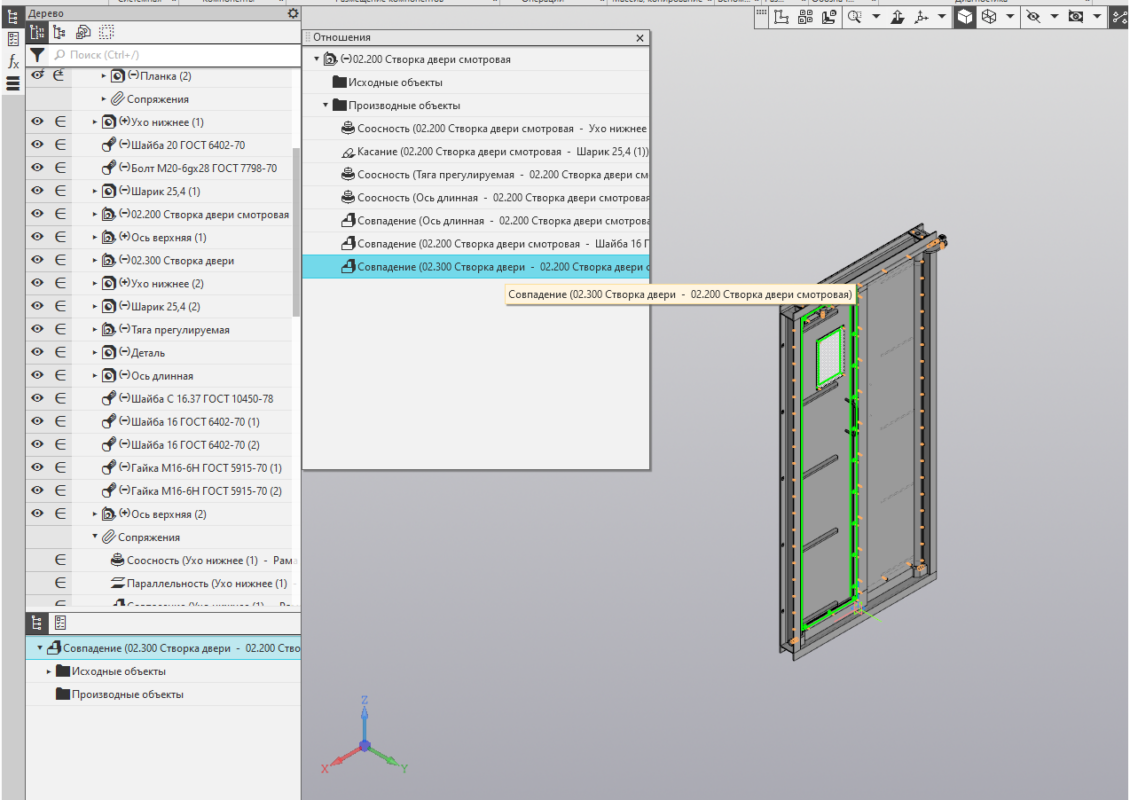Click the normal-to-plane arrow icon

[897, 17]
